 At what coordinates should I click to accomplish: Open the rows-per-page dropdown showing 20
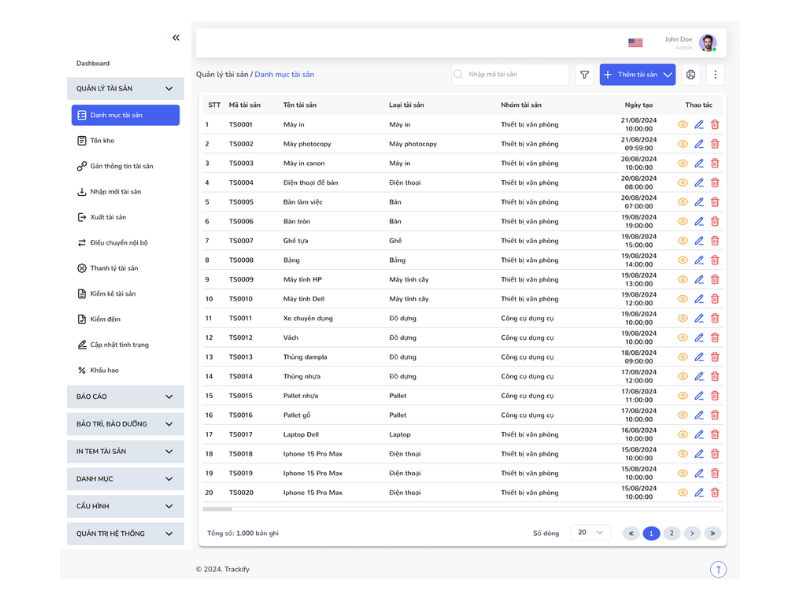[x=590, y=533]
